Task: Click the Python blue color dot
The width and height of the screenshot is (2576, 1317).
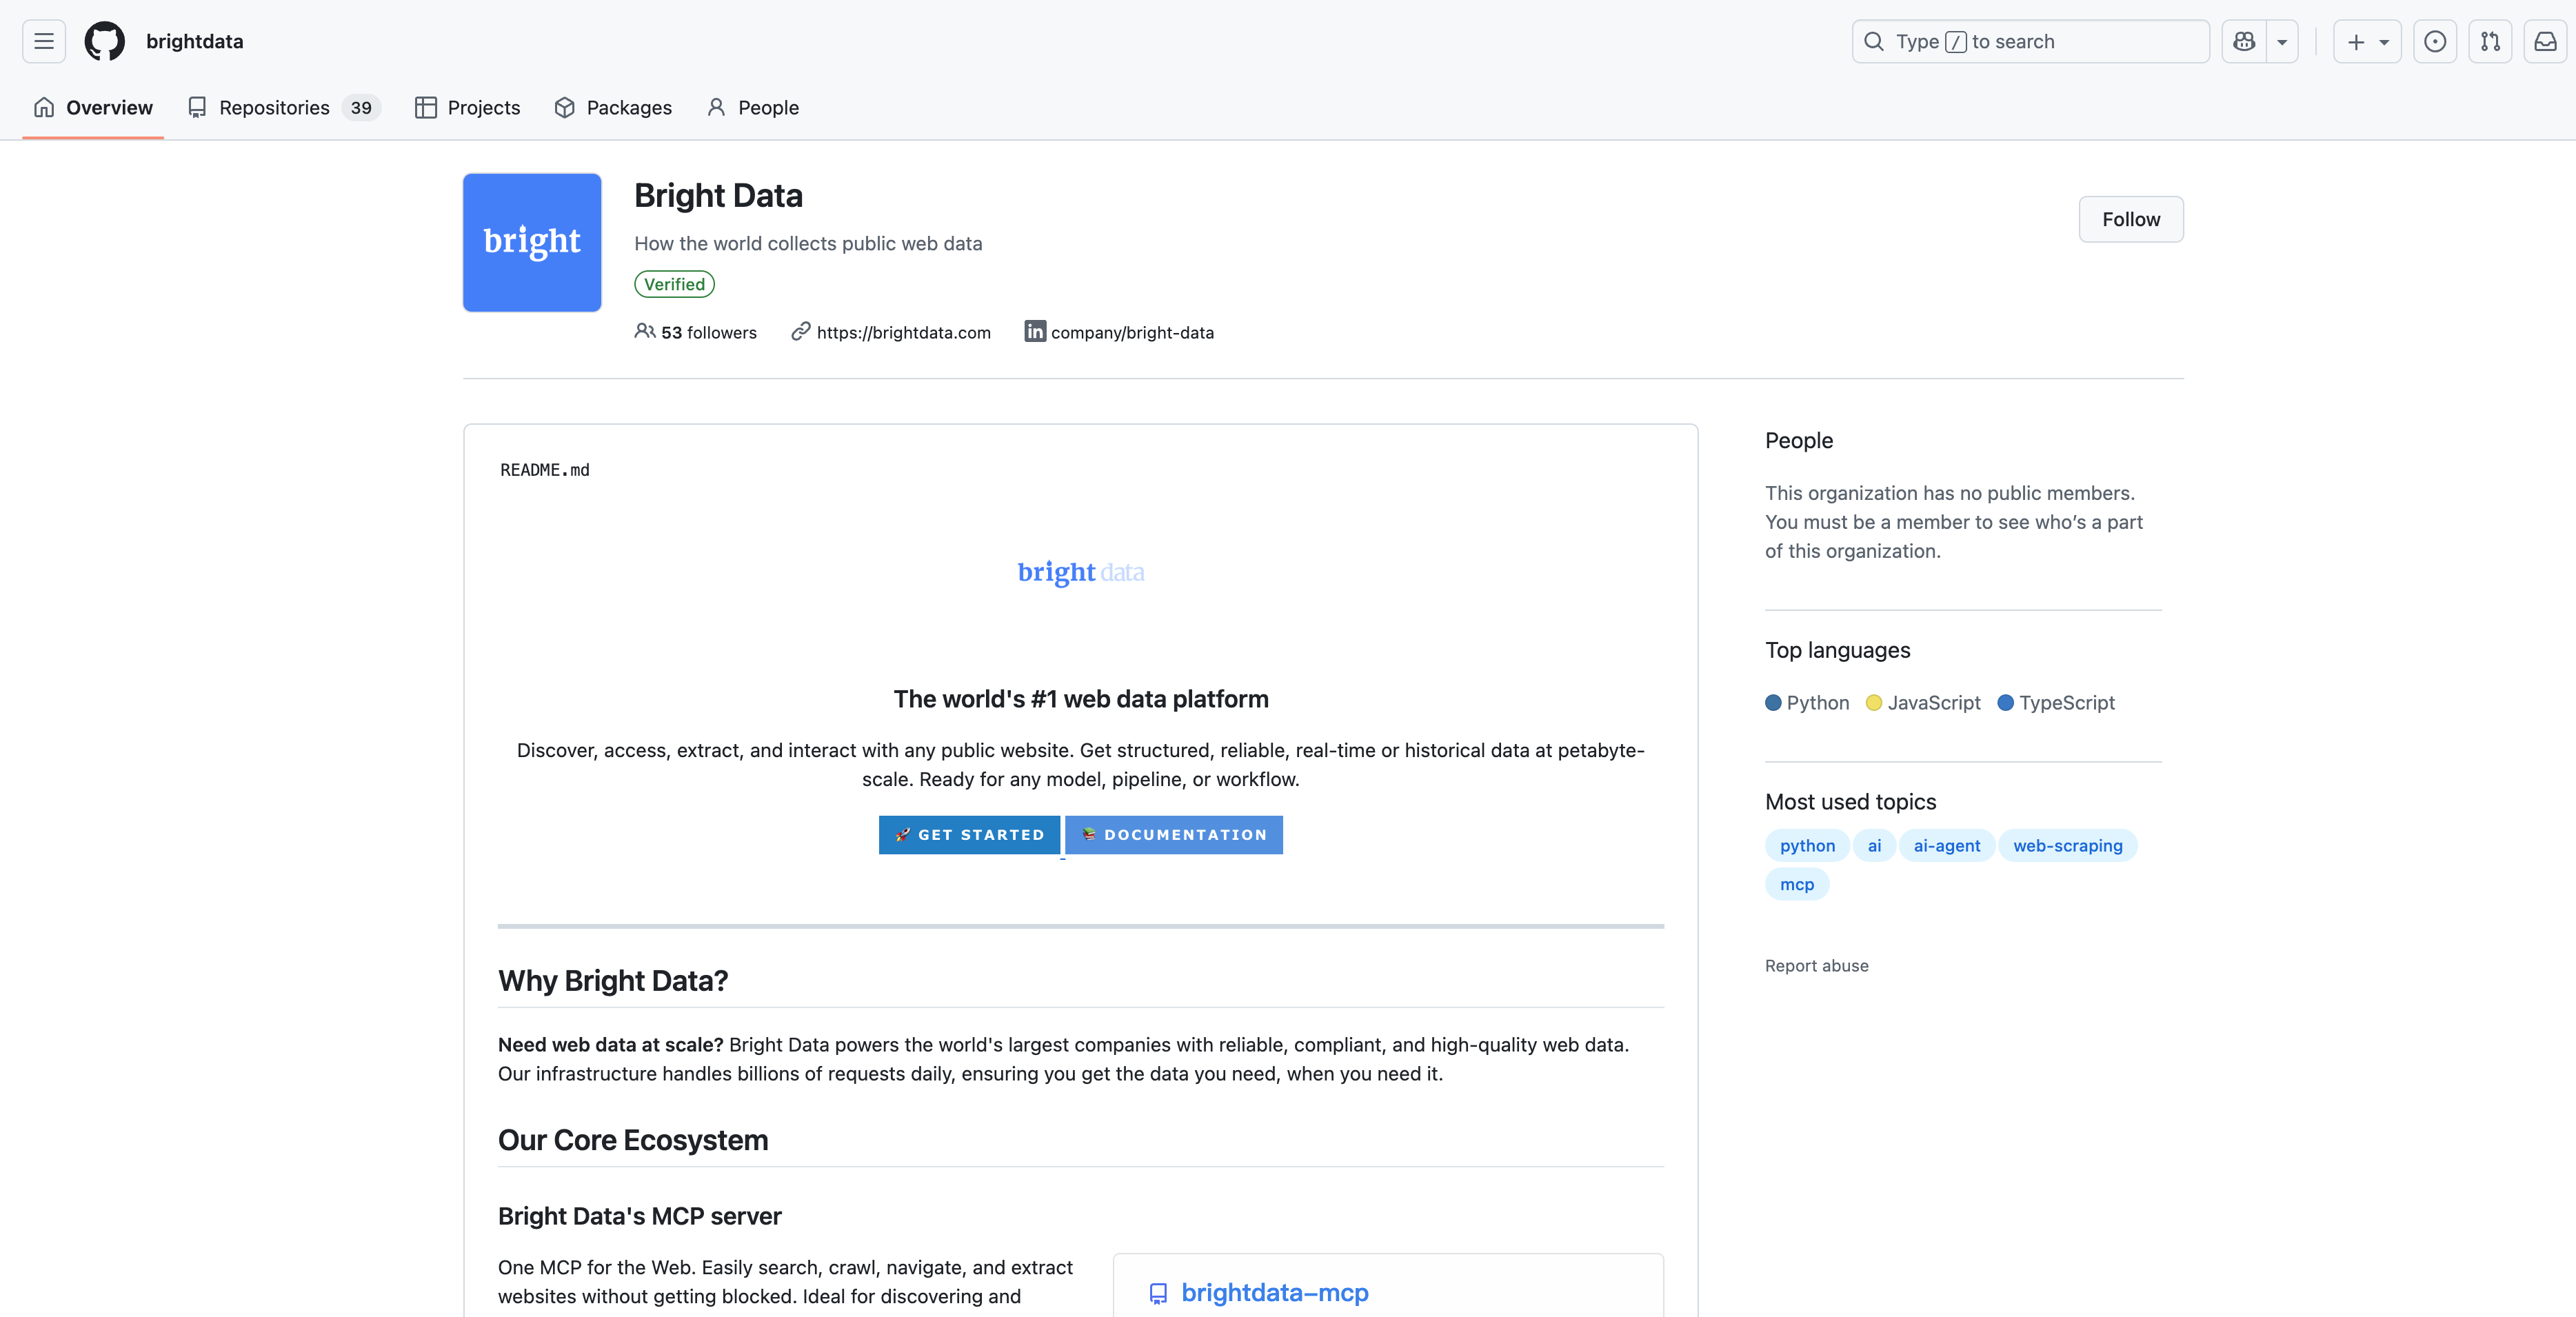Action: [1773, 703]
